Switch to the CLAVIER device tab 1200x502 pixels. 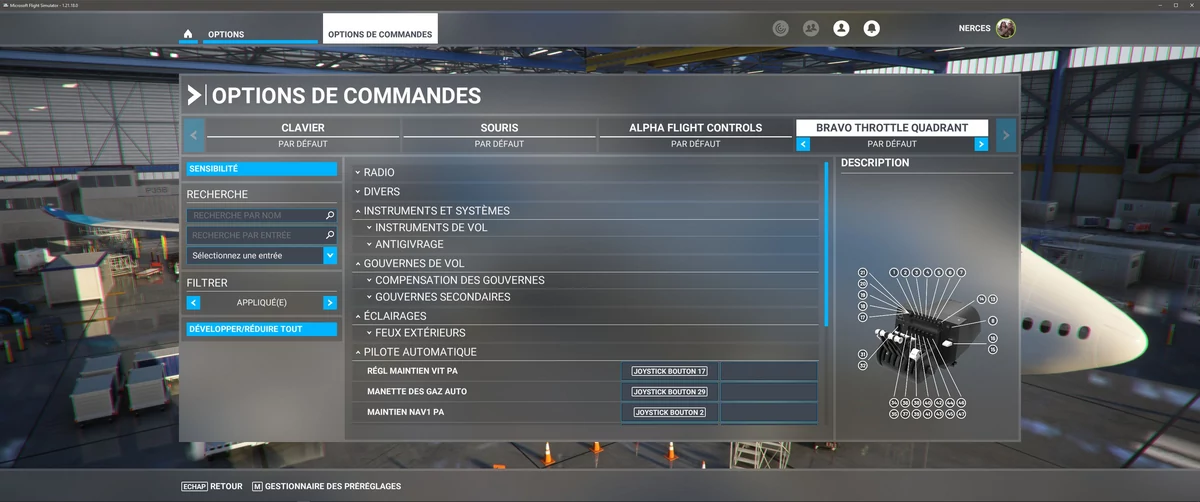click(303, 128)
